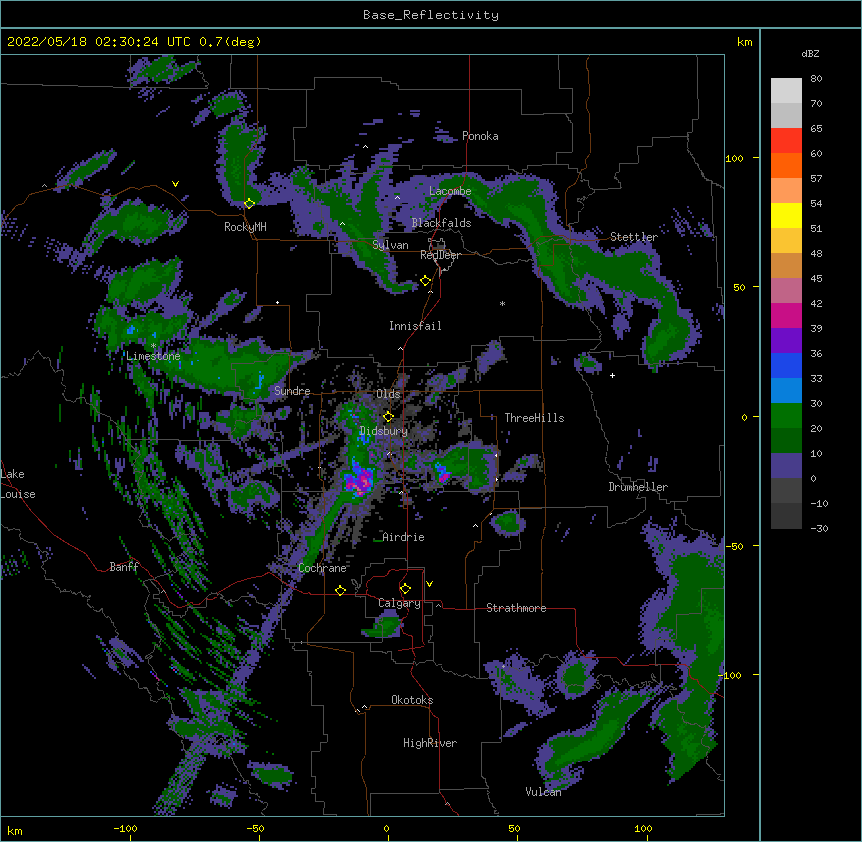Click the Base_Reflectivity title text
This screenshot has width=862, height=842.
tap(431, 15)
